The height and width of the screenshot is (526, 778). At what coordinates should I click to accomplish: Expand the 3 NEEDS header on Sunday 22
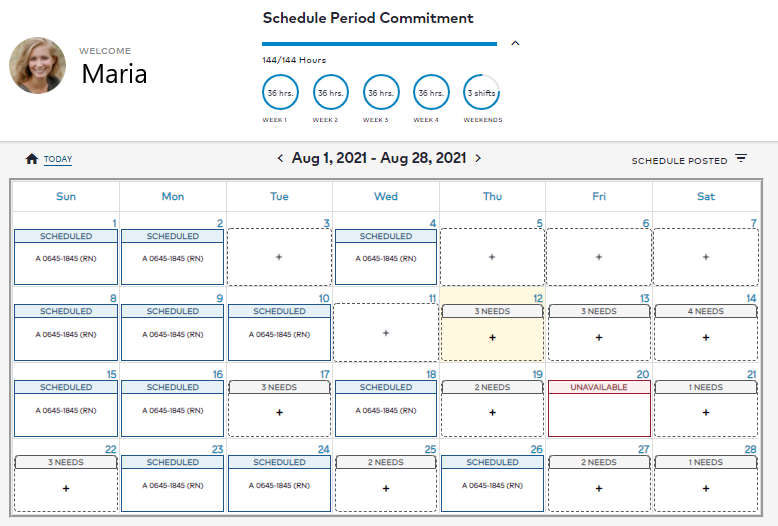click(65, 462)
